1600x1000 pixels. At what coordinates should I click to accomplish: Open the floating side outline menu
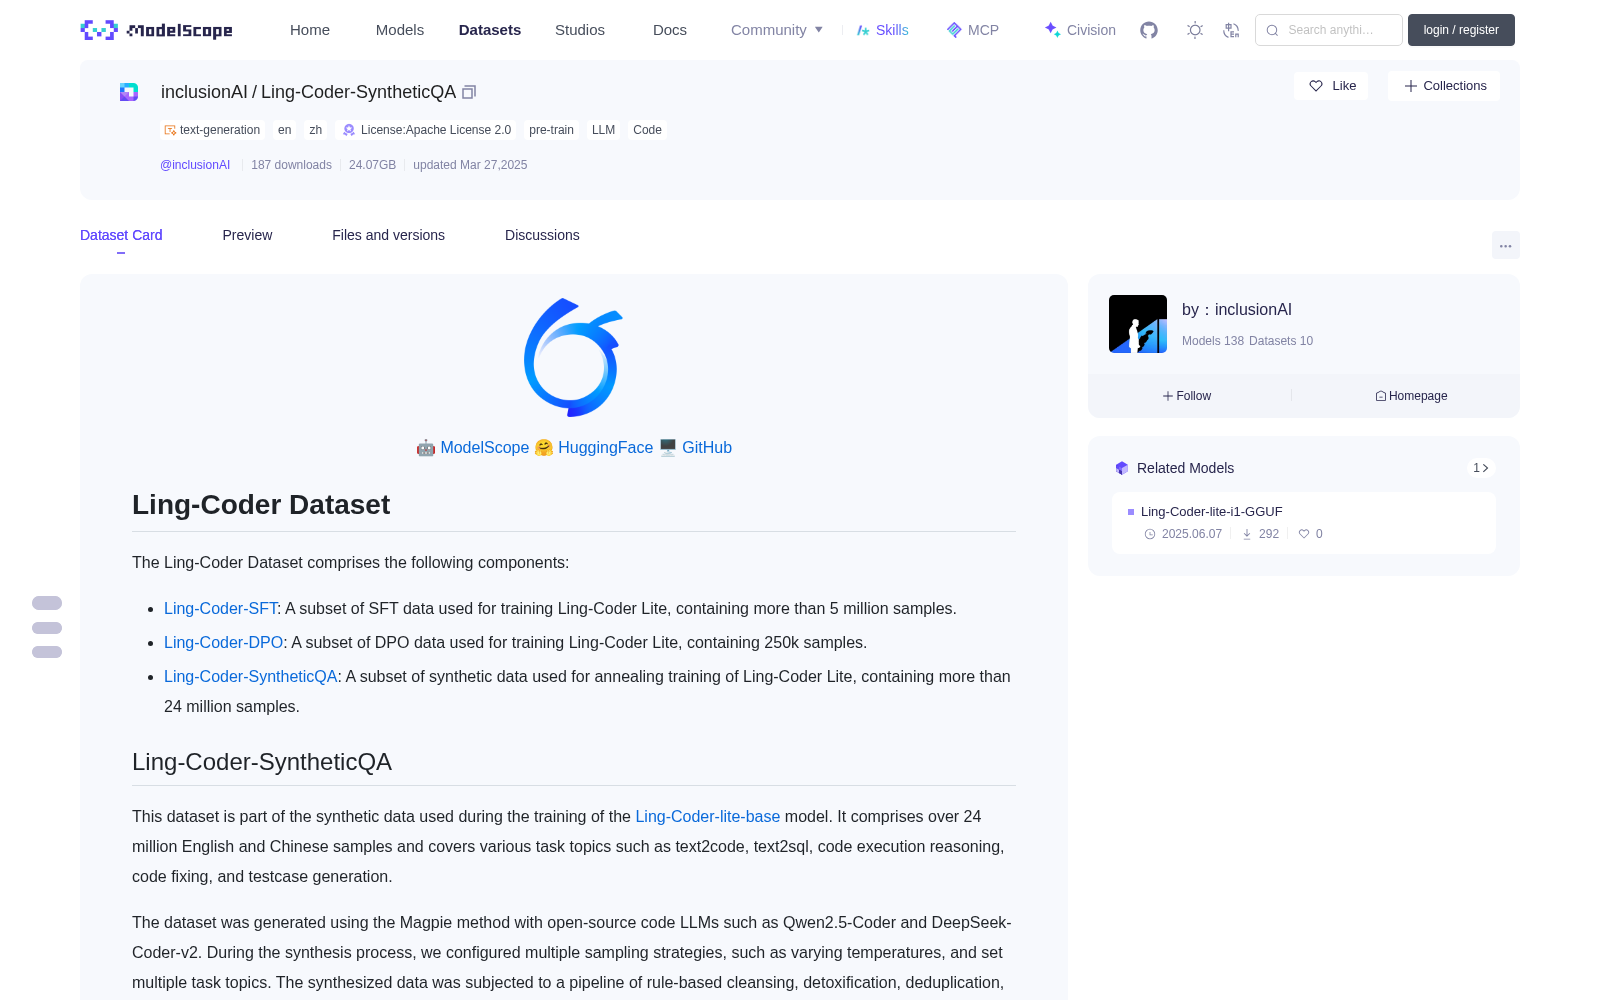coord(47,627)
